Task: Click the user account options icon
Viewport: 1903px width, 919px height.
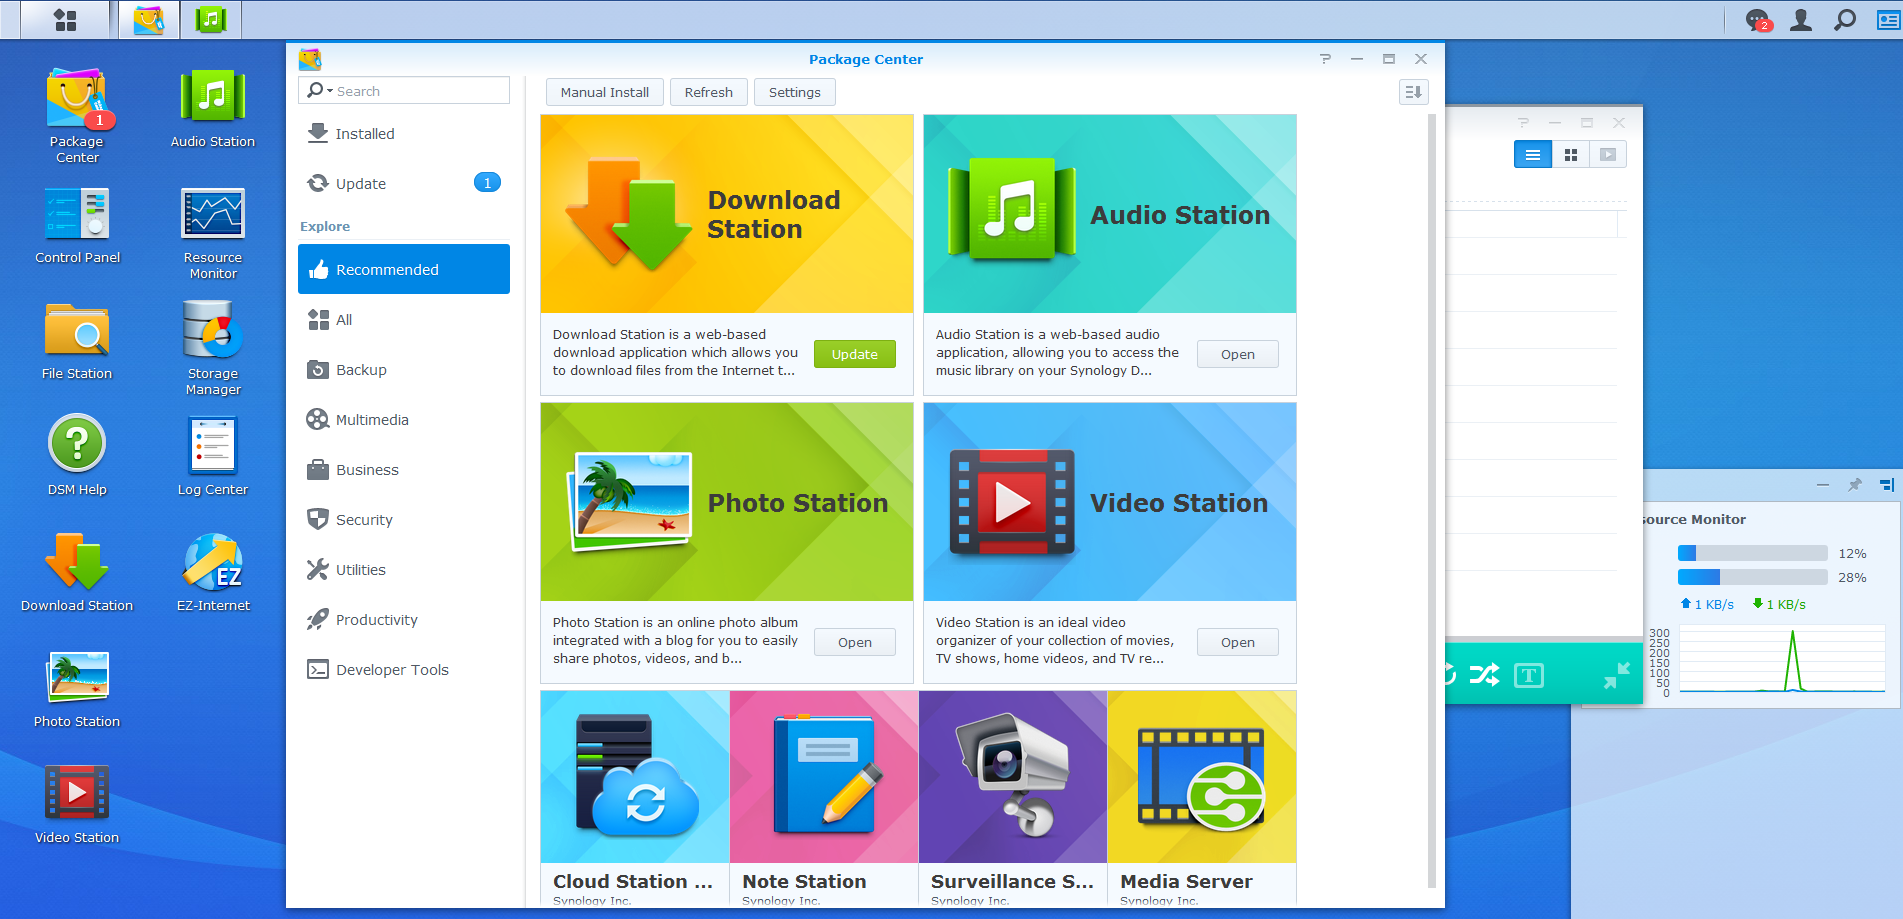Action: (x=1801, y=20)
